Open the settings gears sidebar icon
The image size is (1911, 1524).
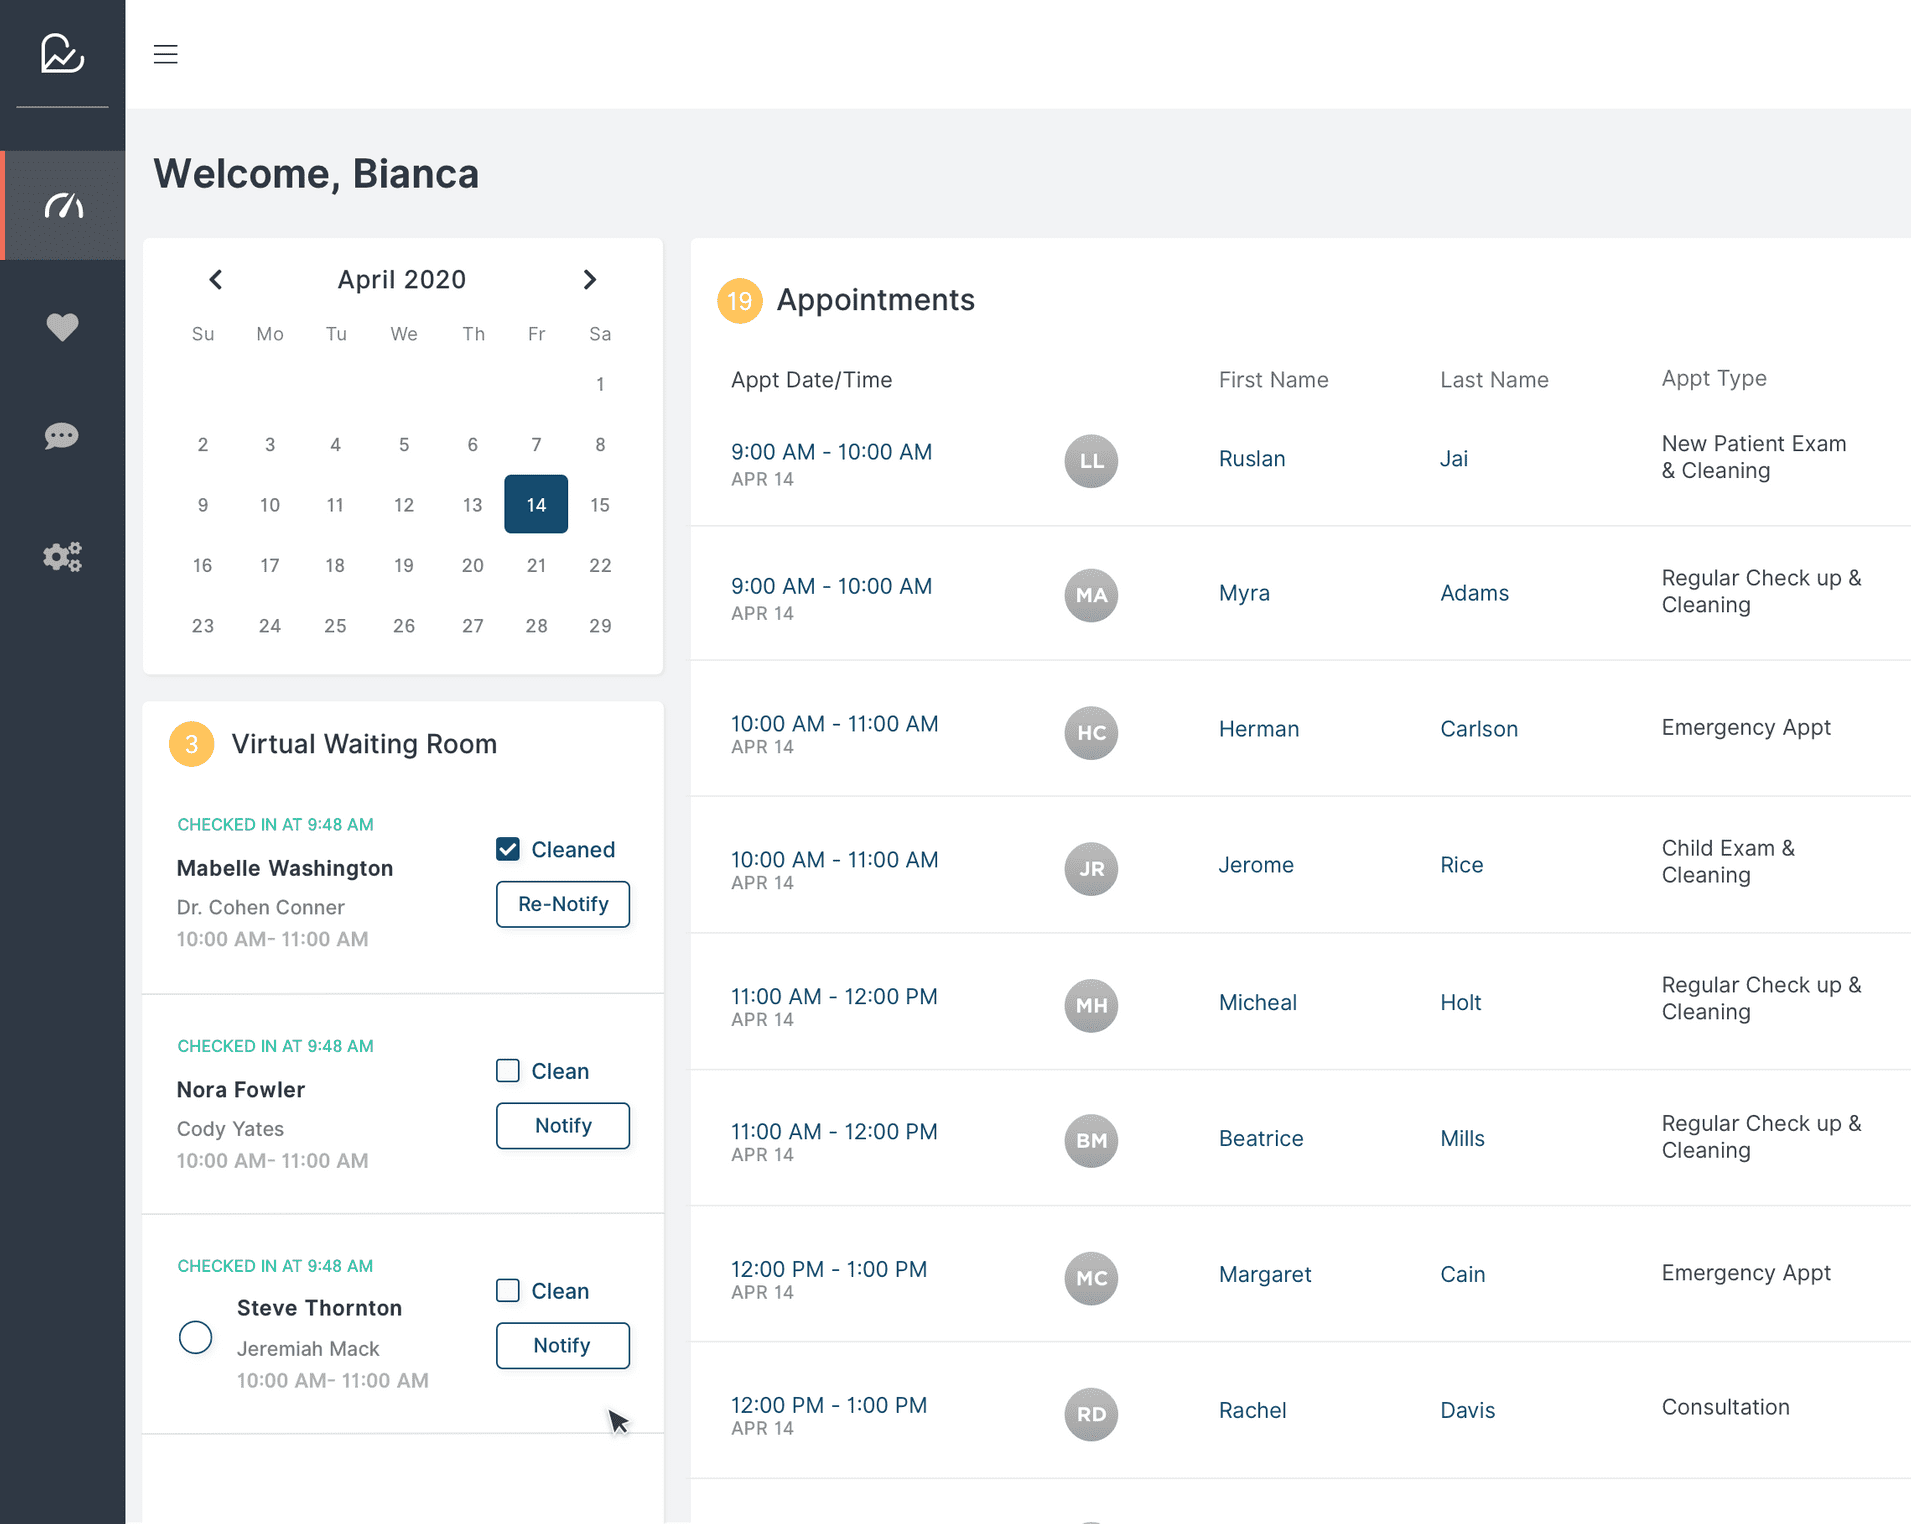(62, 556)
